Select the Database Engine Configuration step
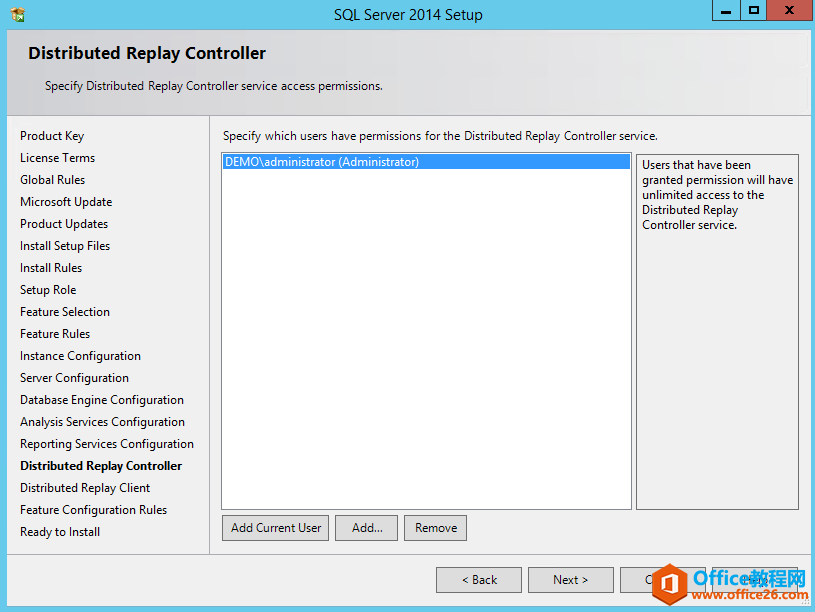Image resolution: width=815 pixels, height=612 pixels. [x=102, y=400]
